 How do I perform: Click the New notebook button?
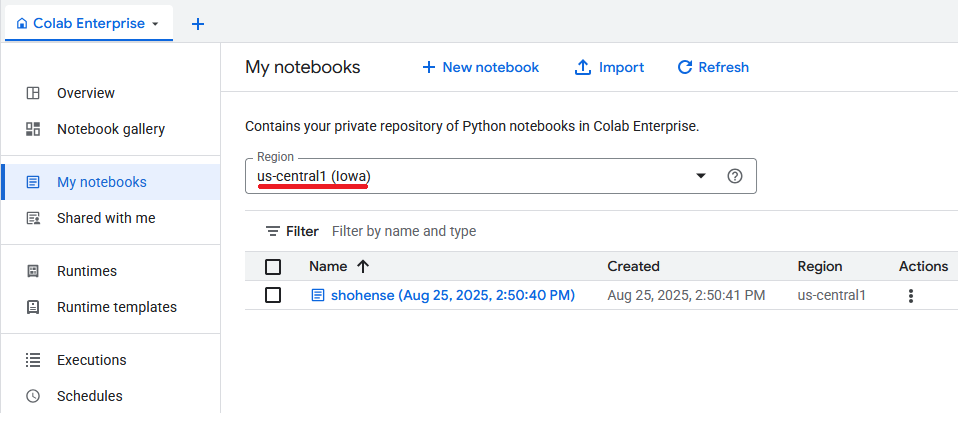pos(480,67)
